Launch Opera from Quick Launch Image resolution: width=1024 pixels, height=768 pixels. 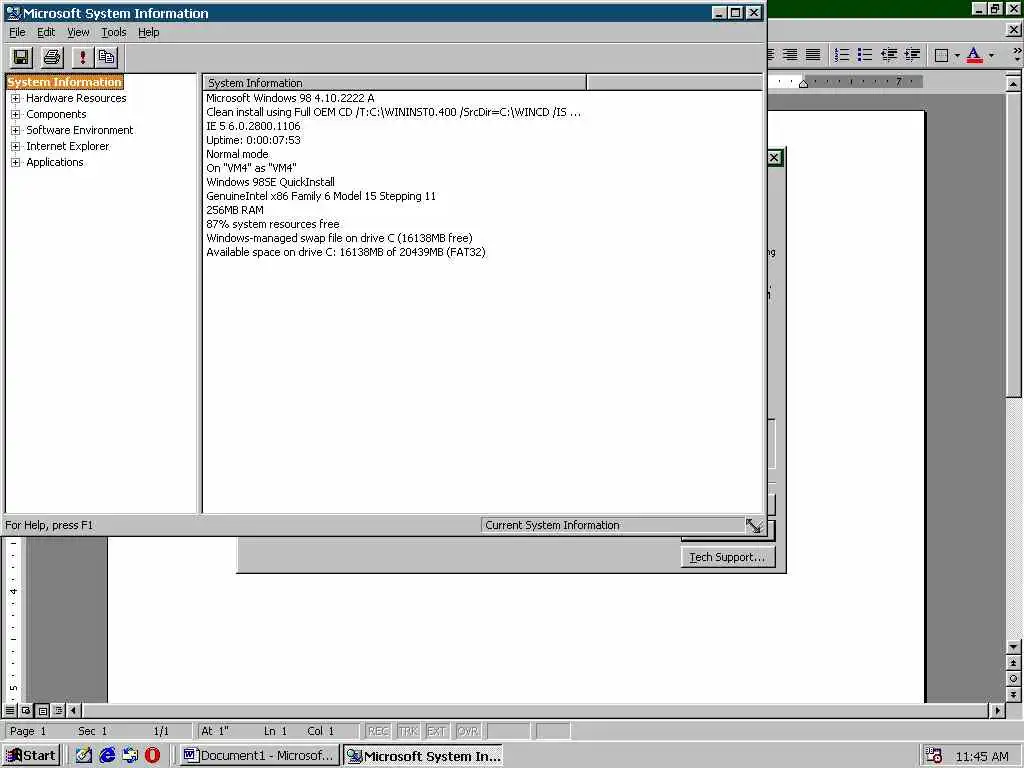pos(152,756)
